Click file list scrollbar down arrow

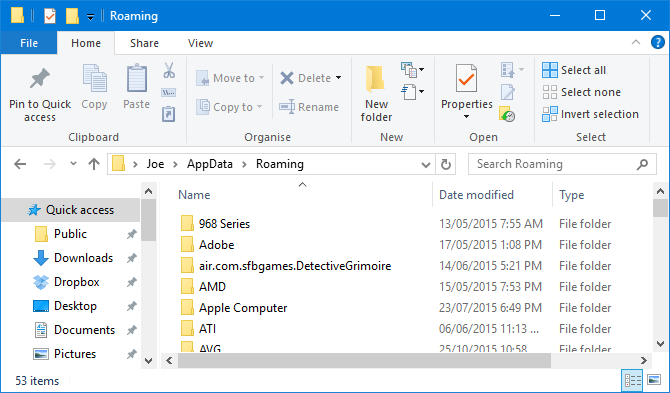660,343
